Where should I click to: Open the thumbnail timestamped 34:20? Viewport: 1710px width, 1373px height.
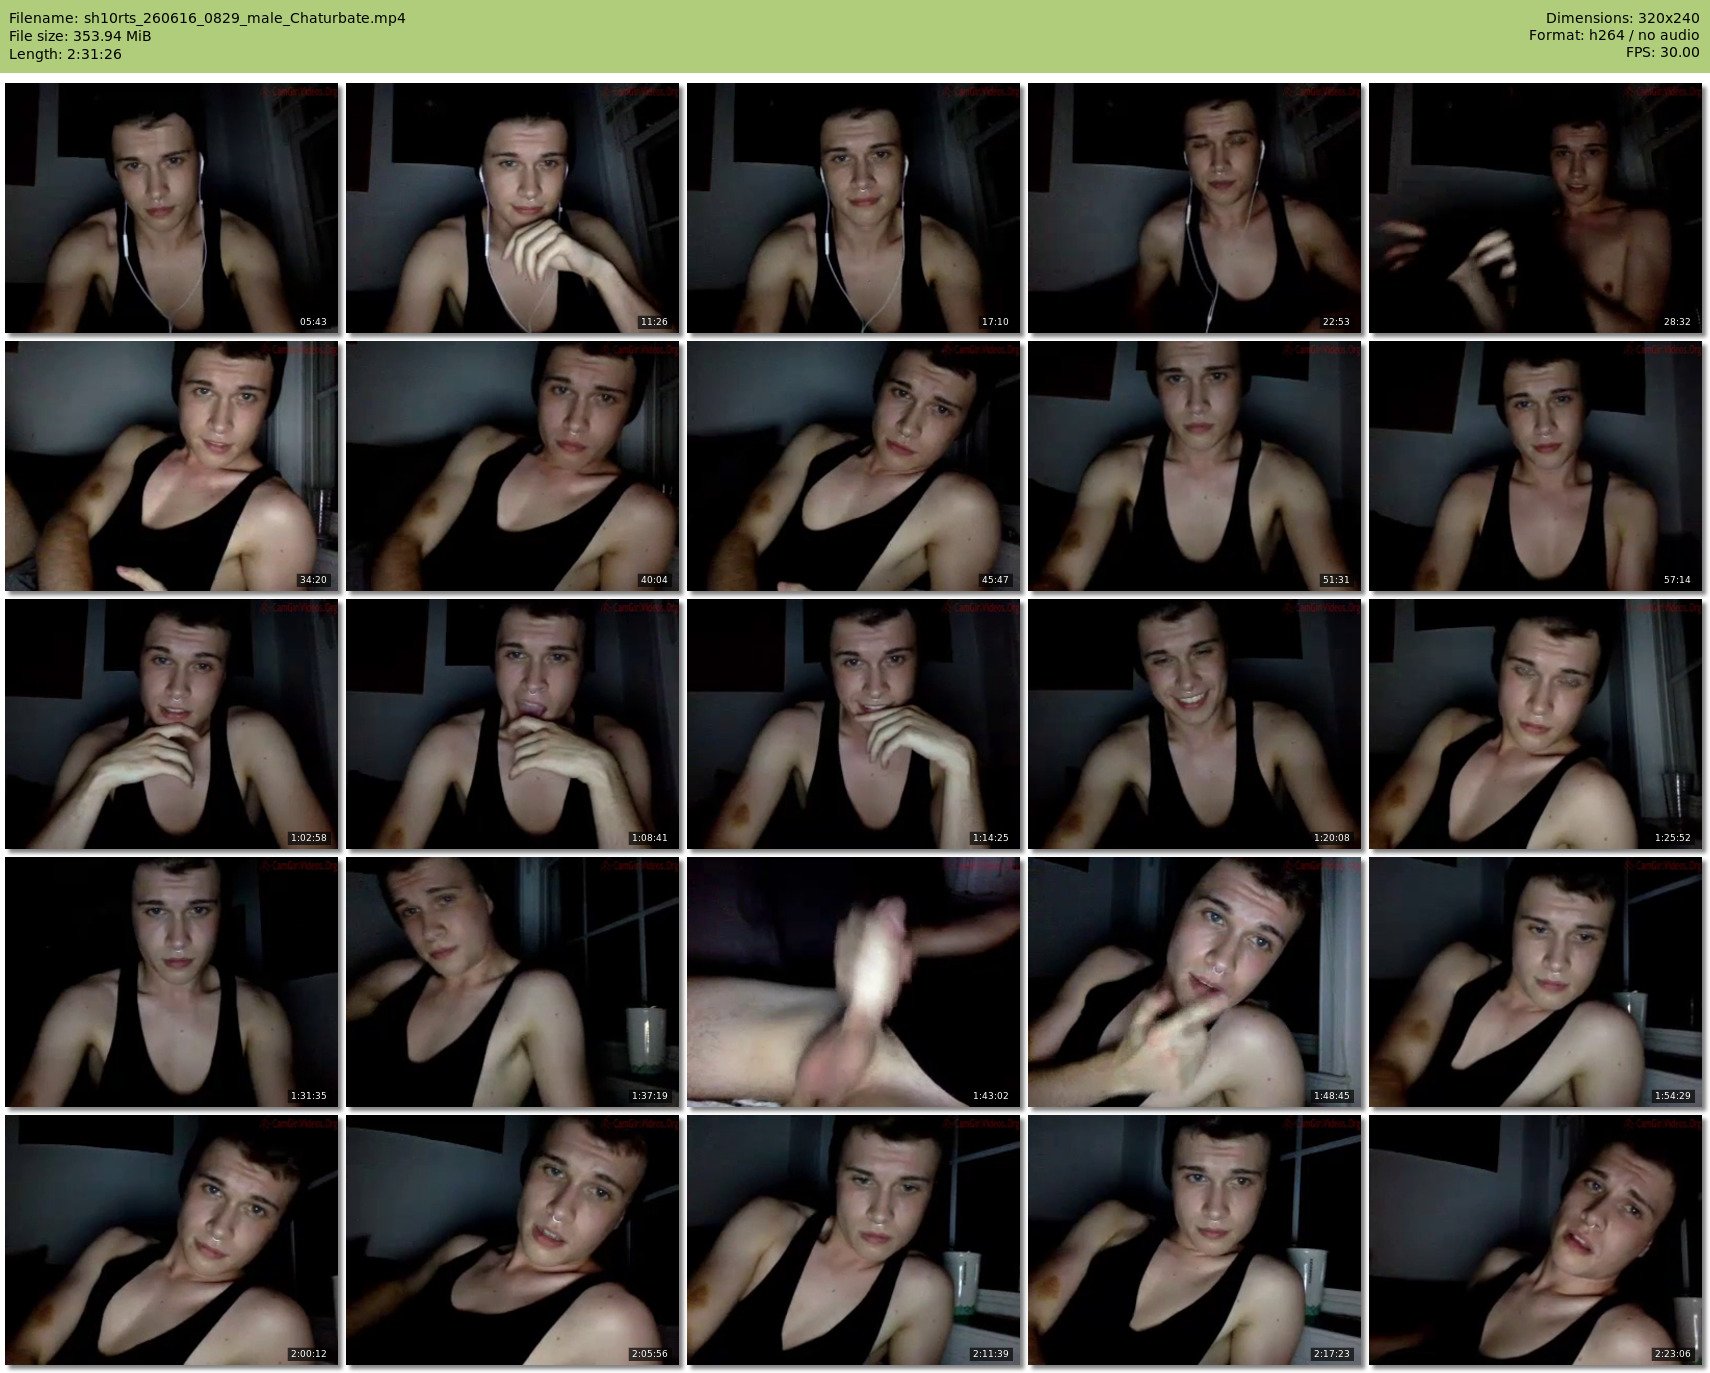[x=172, y=466]
